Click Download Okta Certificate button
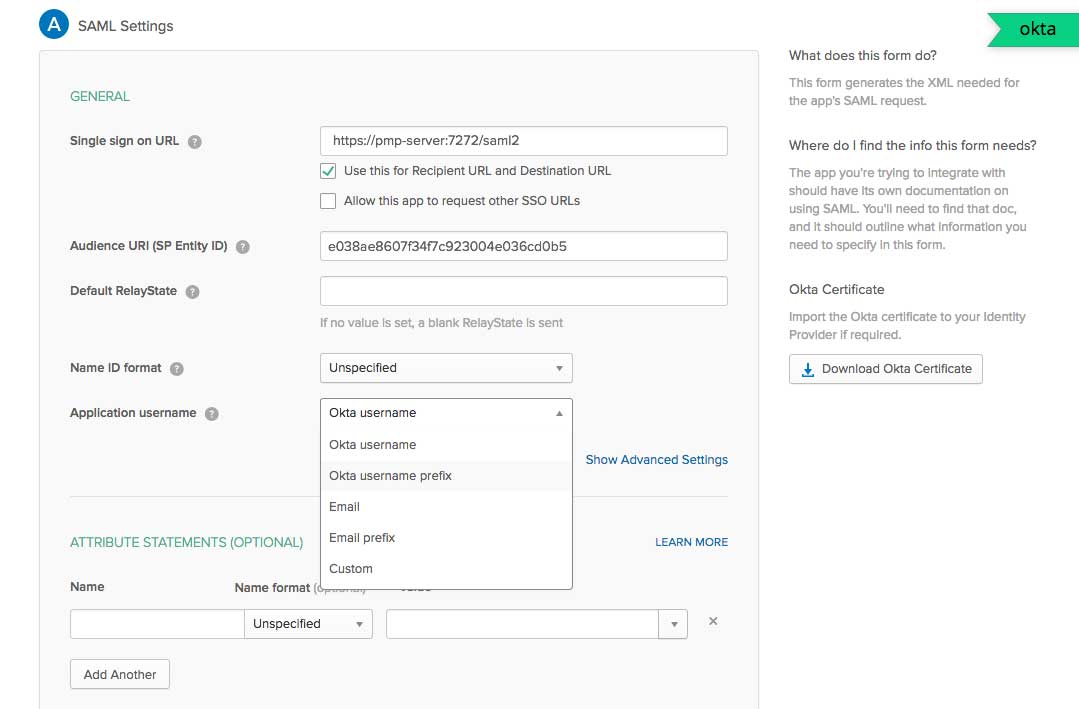 coord(886,369)
